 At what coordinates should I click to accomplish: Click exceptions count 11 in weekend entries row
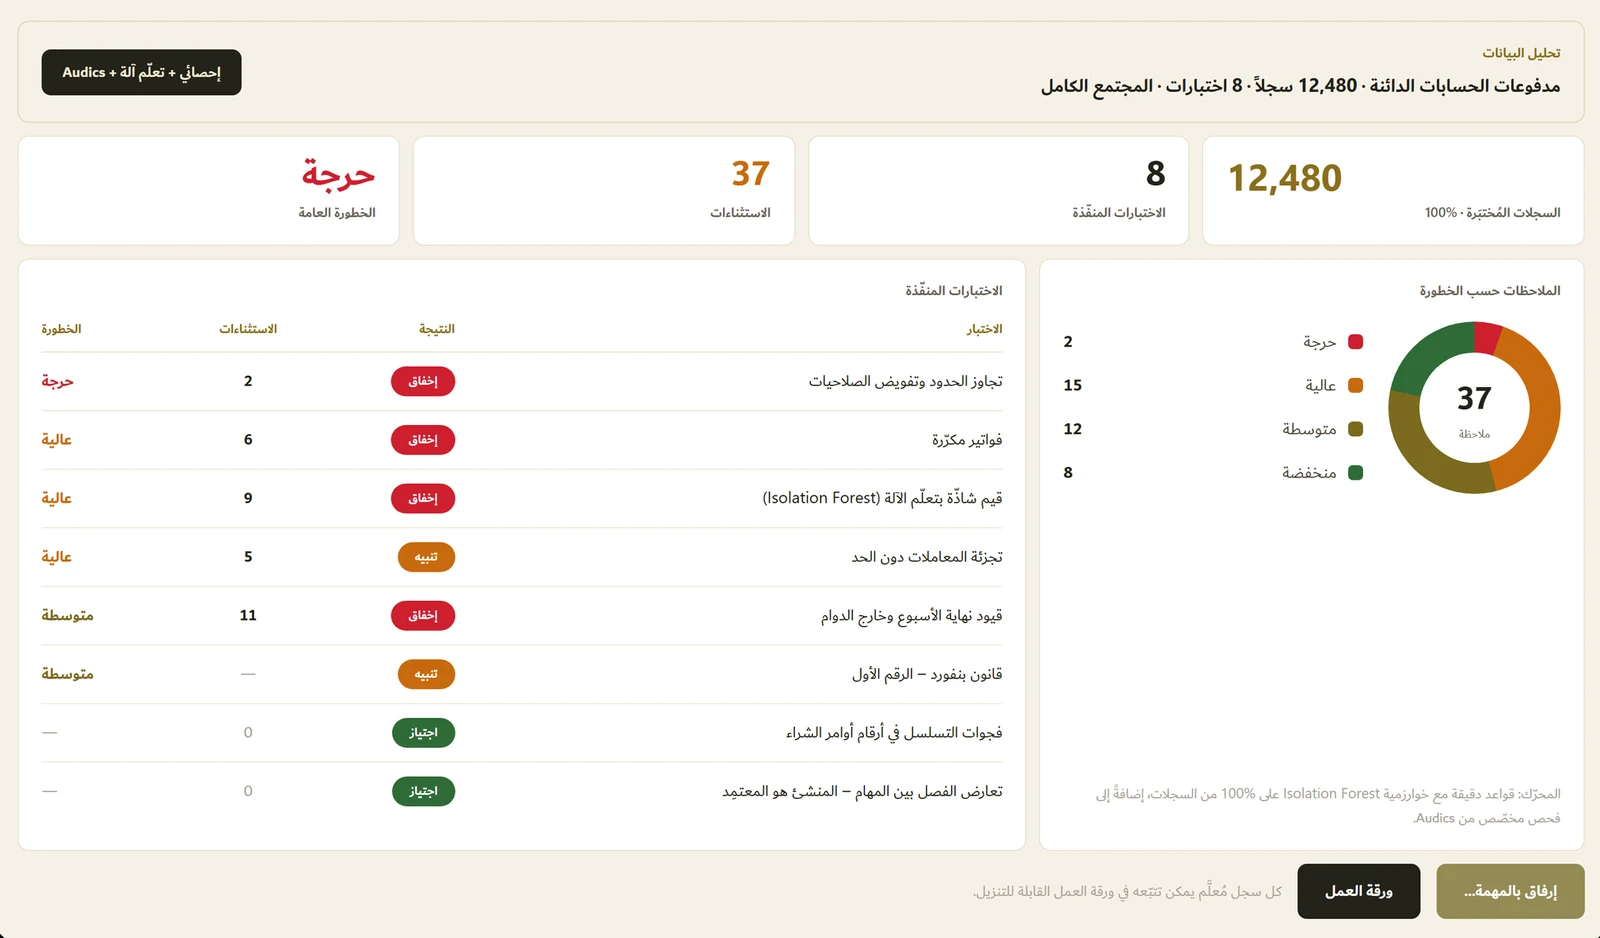point(248,616)
